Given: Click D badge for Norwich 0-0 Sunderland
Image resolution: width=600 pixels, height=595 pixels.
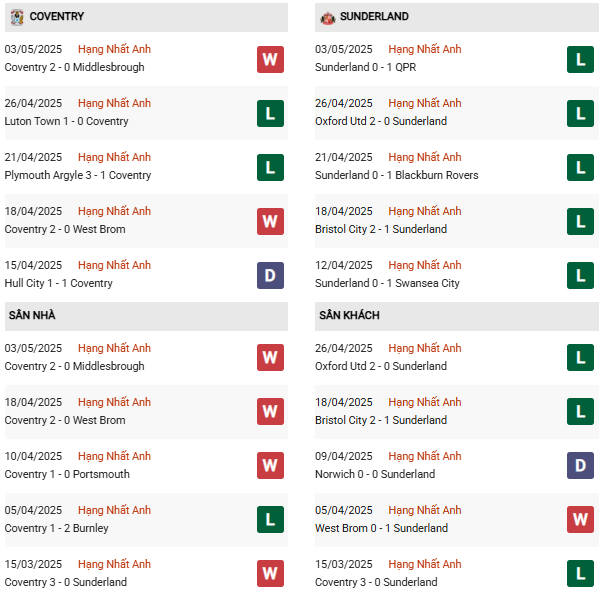Looking at the screenshot, I should (x=580, y=466).
